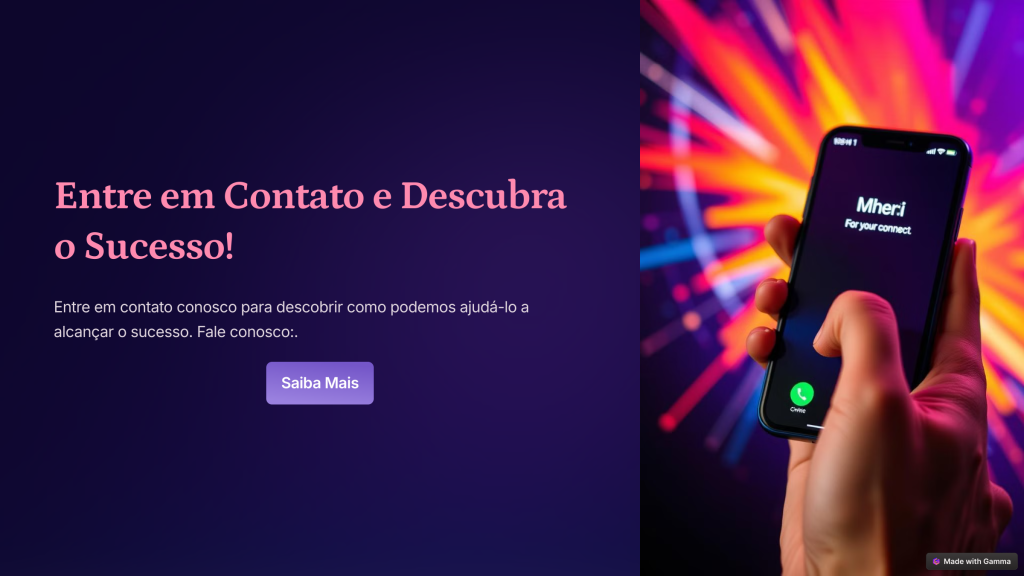Click the Mher:i text on phone screen
Viewport: 1024px width, 576px height.
coord(881,207)
